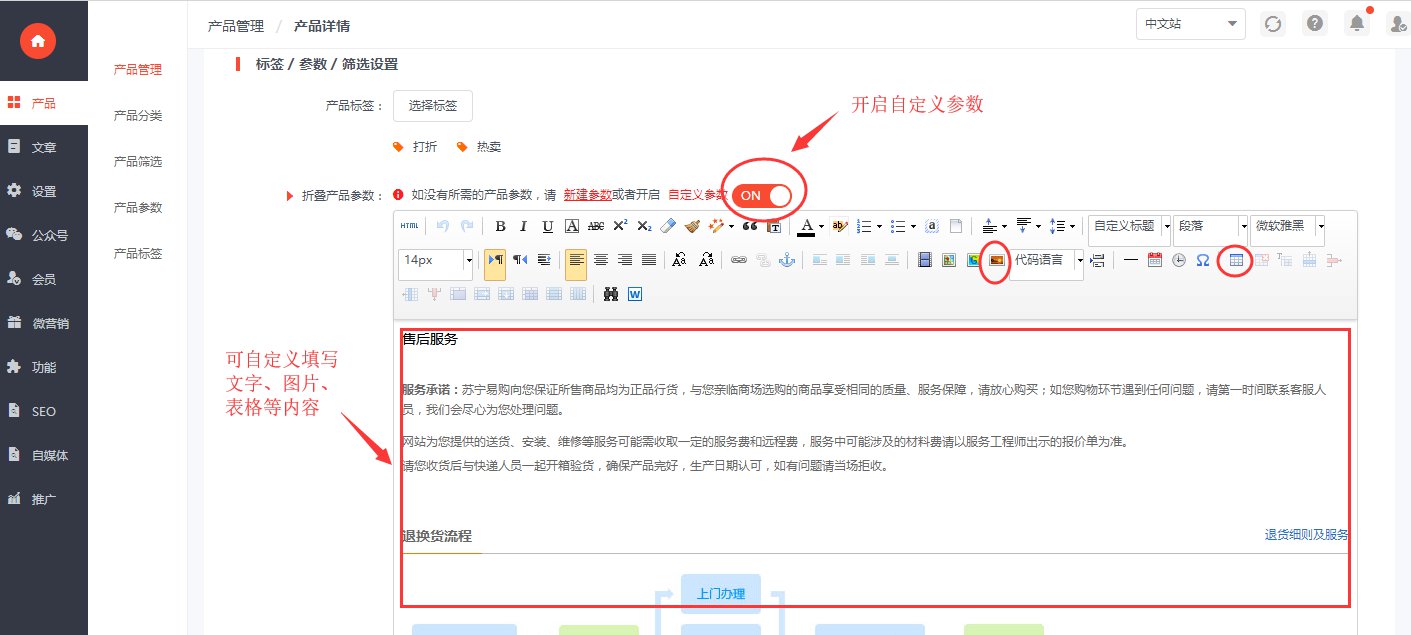Image resolution: width=1411 pixels, height=635 pixels.
Task: Click the 选择标签 button
Action: click(x=433, y=105)
